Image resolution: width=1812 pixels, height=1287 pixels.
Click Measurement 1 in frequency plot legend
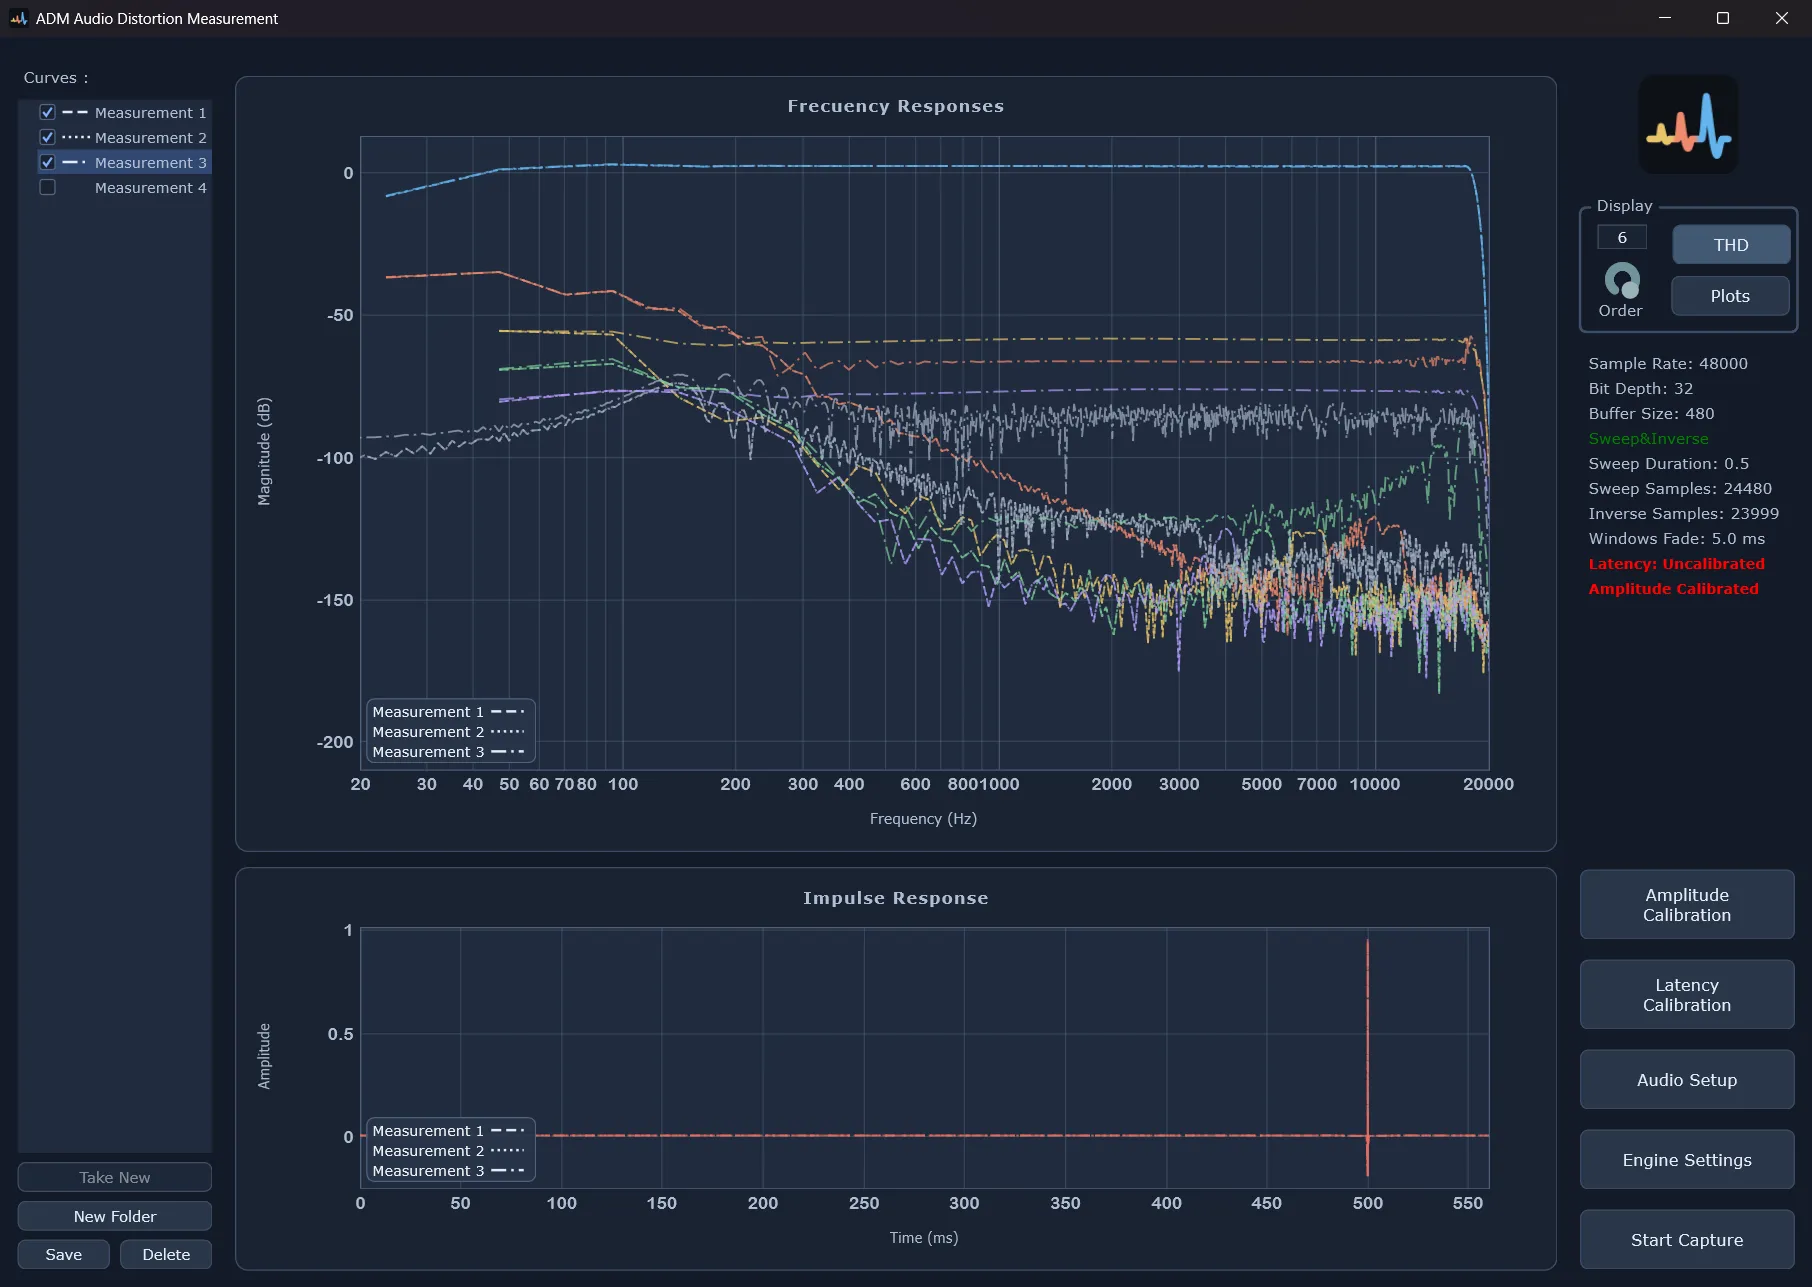coord(448,712)
